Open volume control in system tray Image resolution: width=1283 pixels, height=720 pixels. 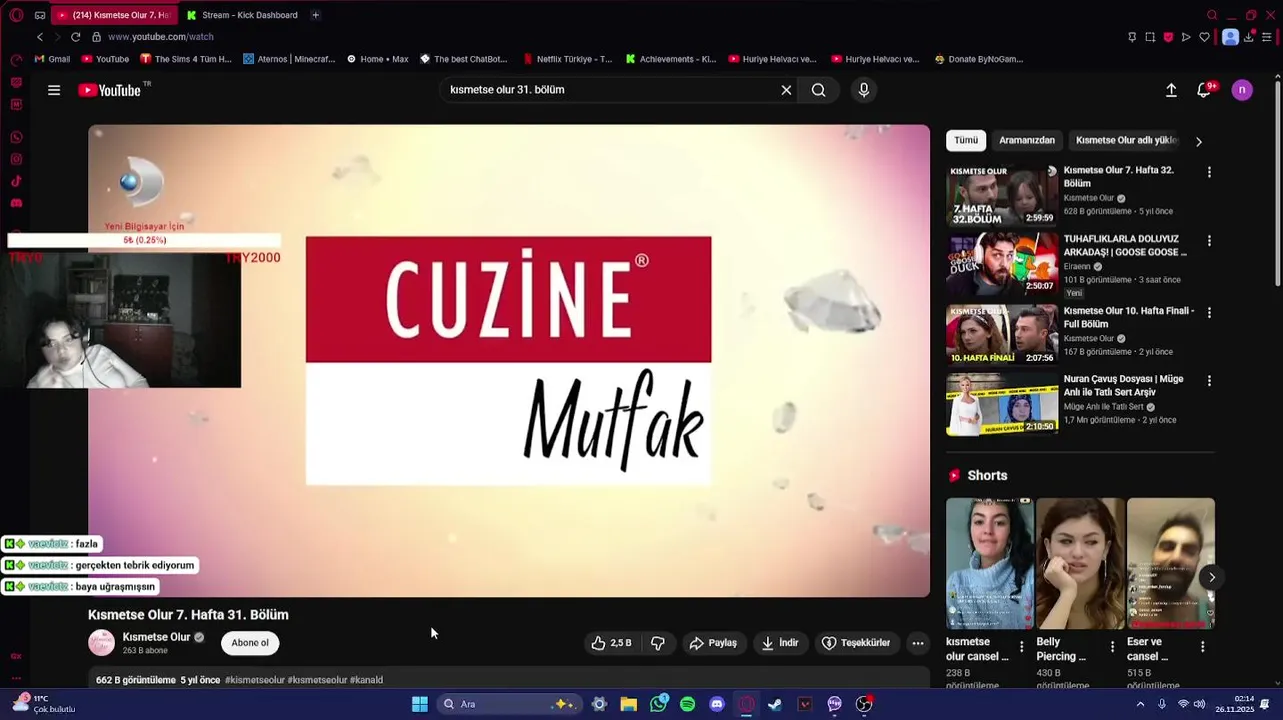click(1199, 704)
